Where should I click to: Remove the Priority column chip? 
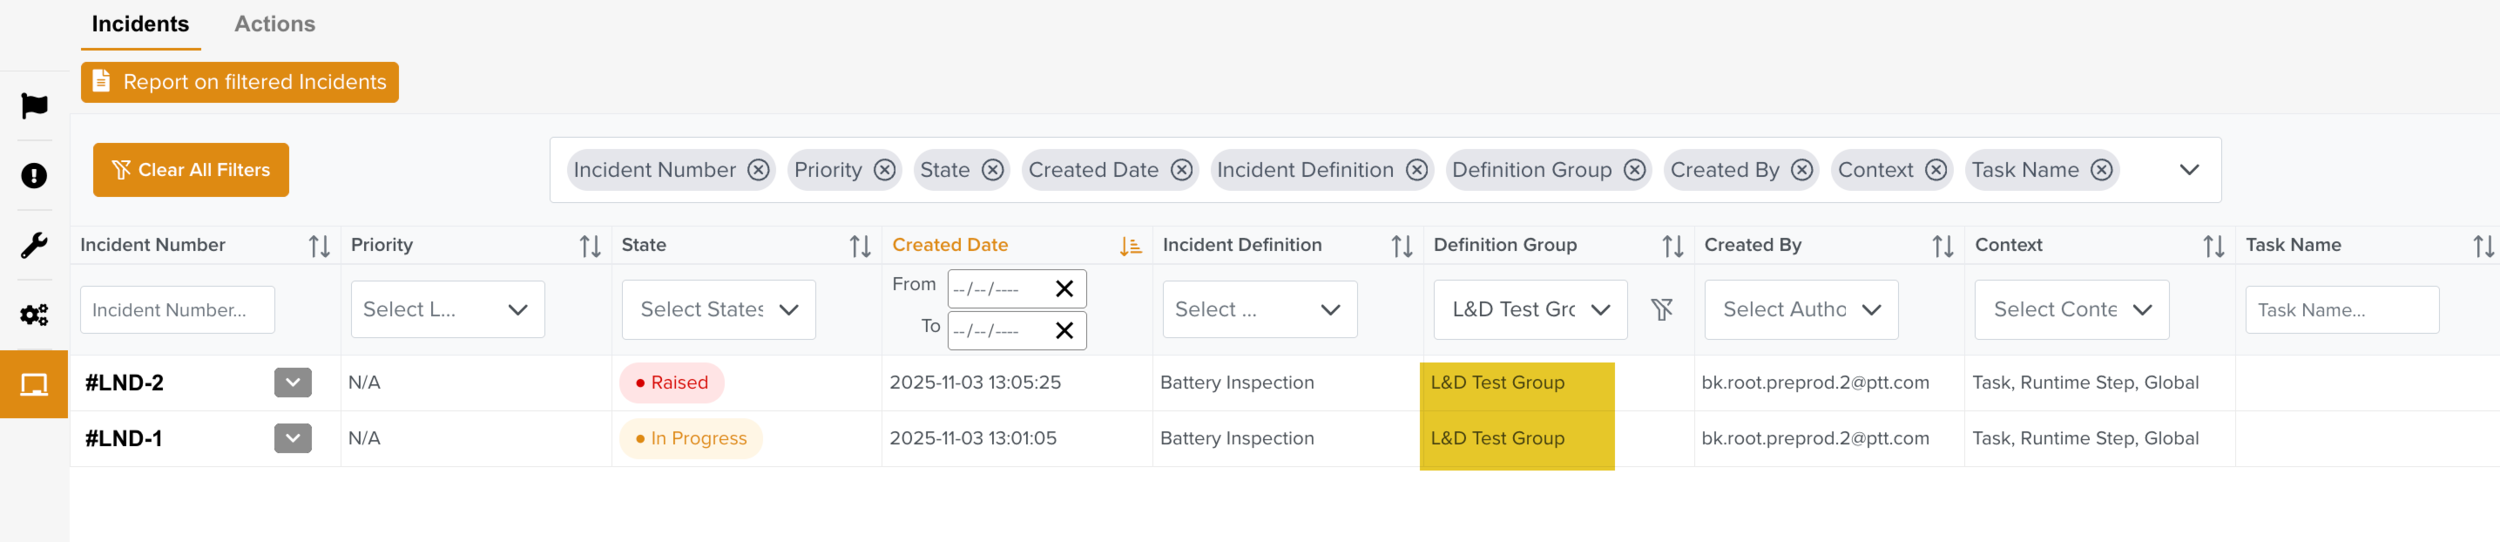[x=884, y=170]
